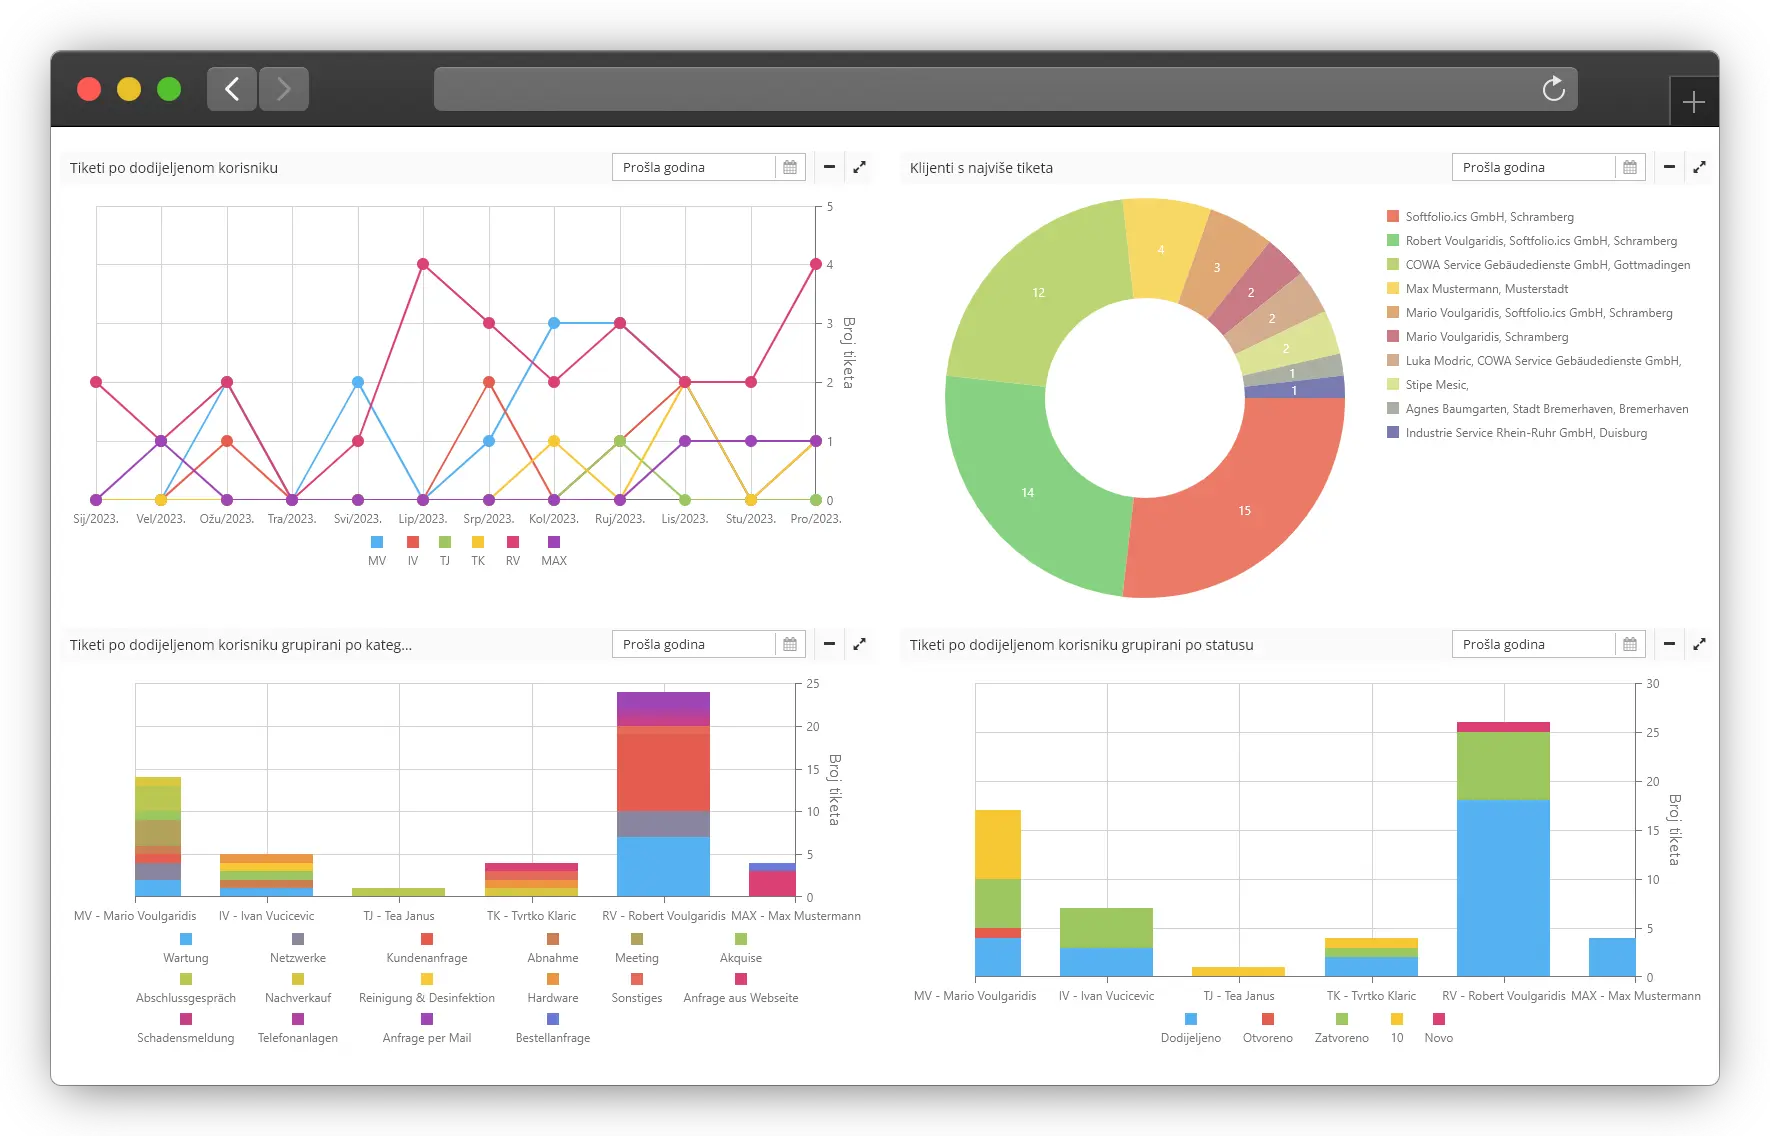The height and width of the screenshot is (1136, 1770).
Task: Collapse the top-left line chart panel
Action: pos(829,167)
